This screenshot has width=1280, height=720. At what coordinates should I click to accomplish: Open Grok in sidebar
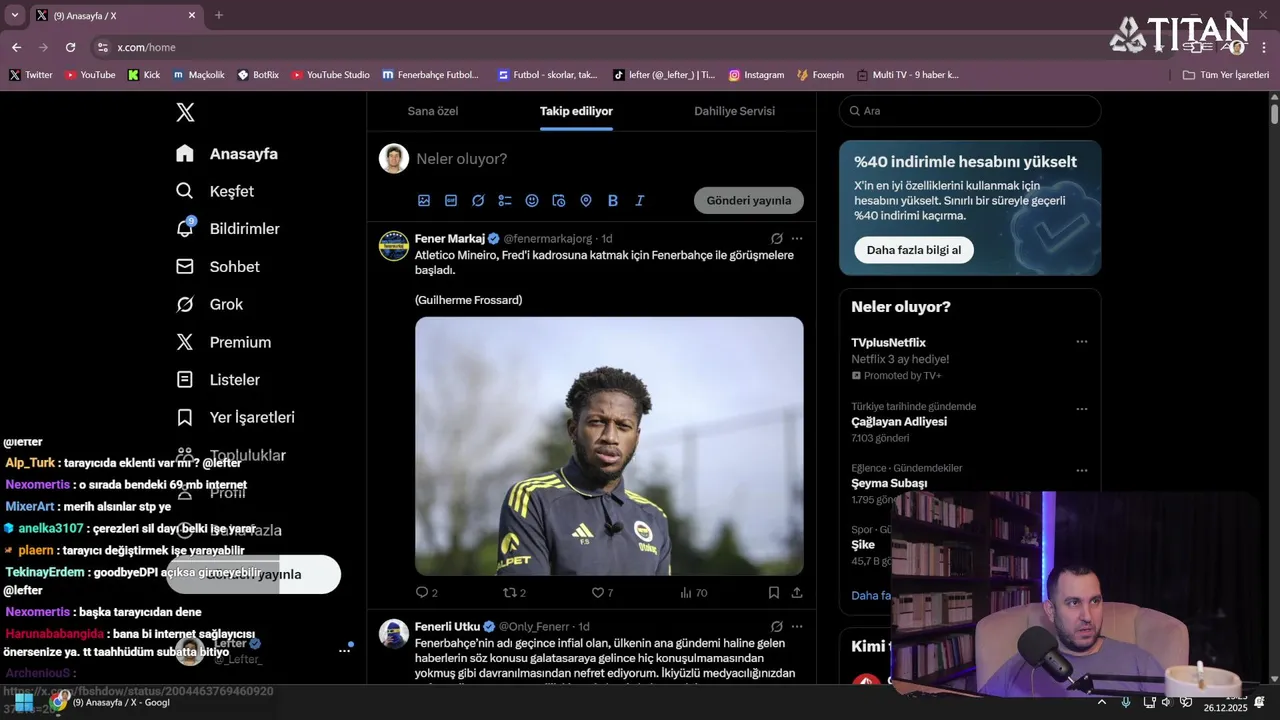[x=210, y=304]
